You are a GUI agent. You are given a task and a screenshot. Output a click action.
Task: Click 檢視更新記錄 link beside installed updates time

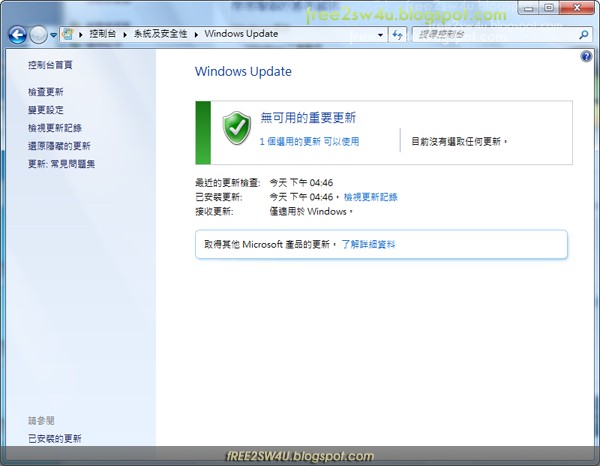tap(370, 197)
